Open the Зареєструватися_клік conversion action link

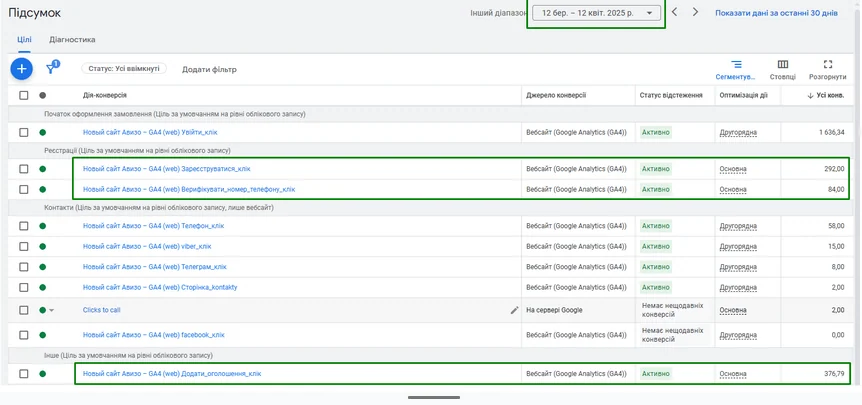167,169
